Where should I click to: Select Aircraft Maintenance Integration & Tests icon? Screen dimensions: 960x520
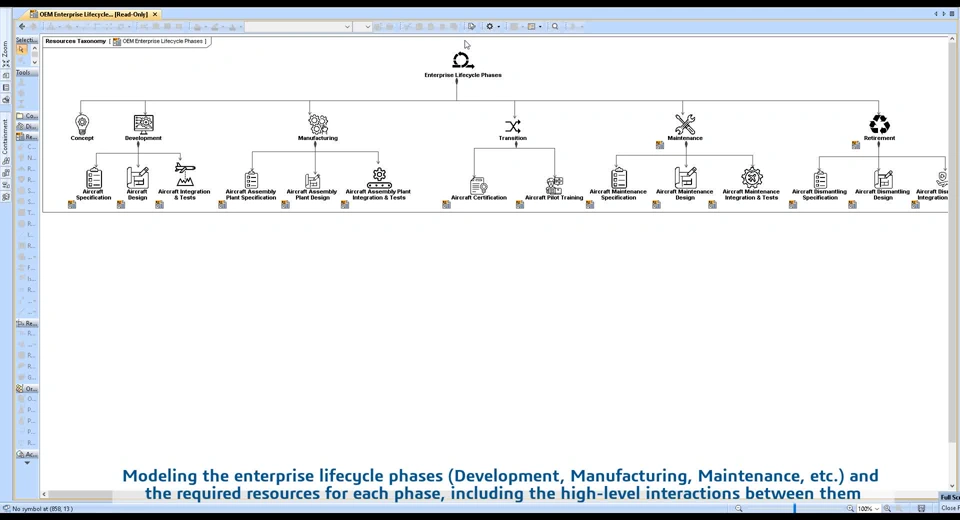[x=751, y=178]
